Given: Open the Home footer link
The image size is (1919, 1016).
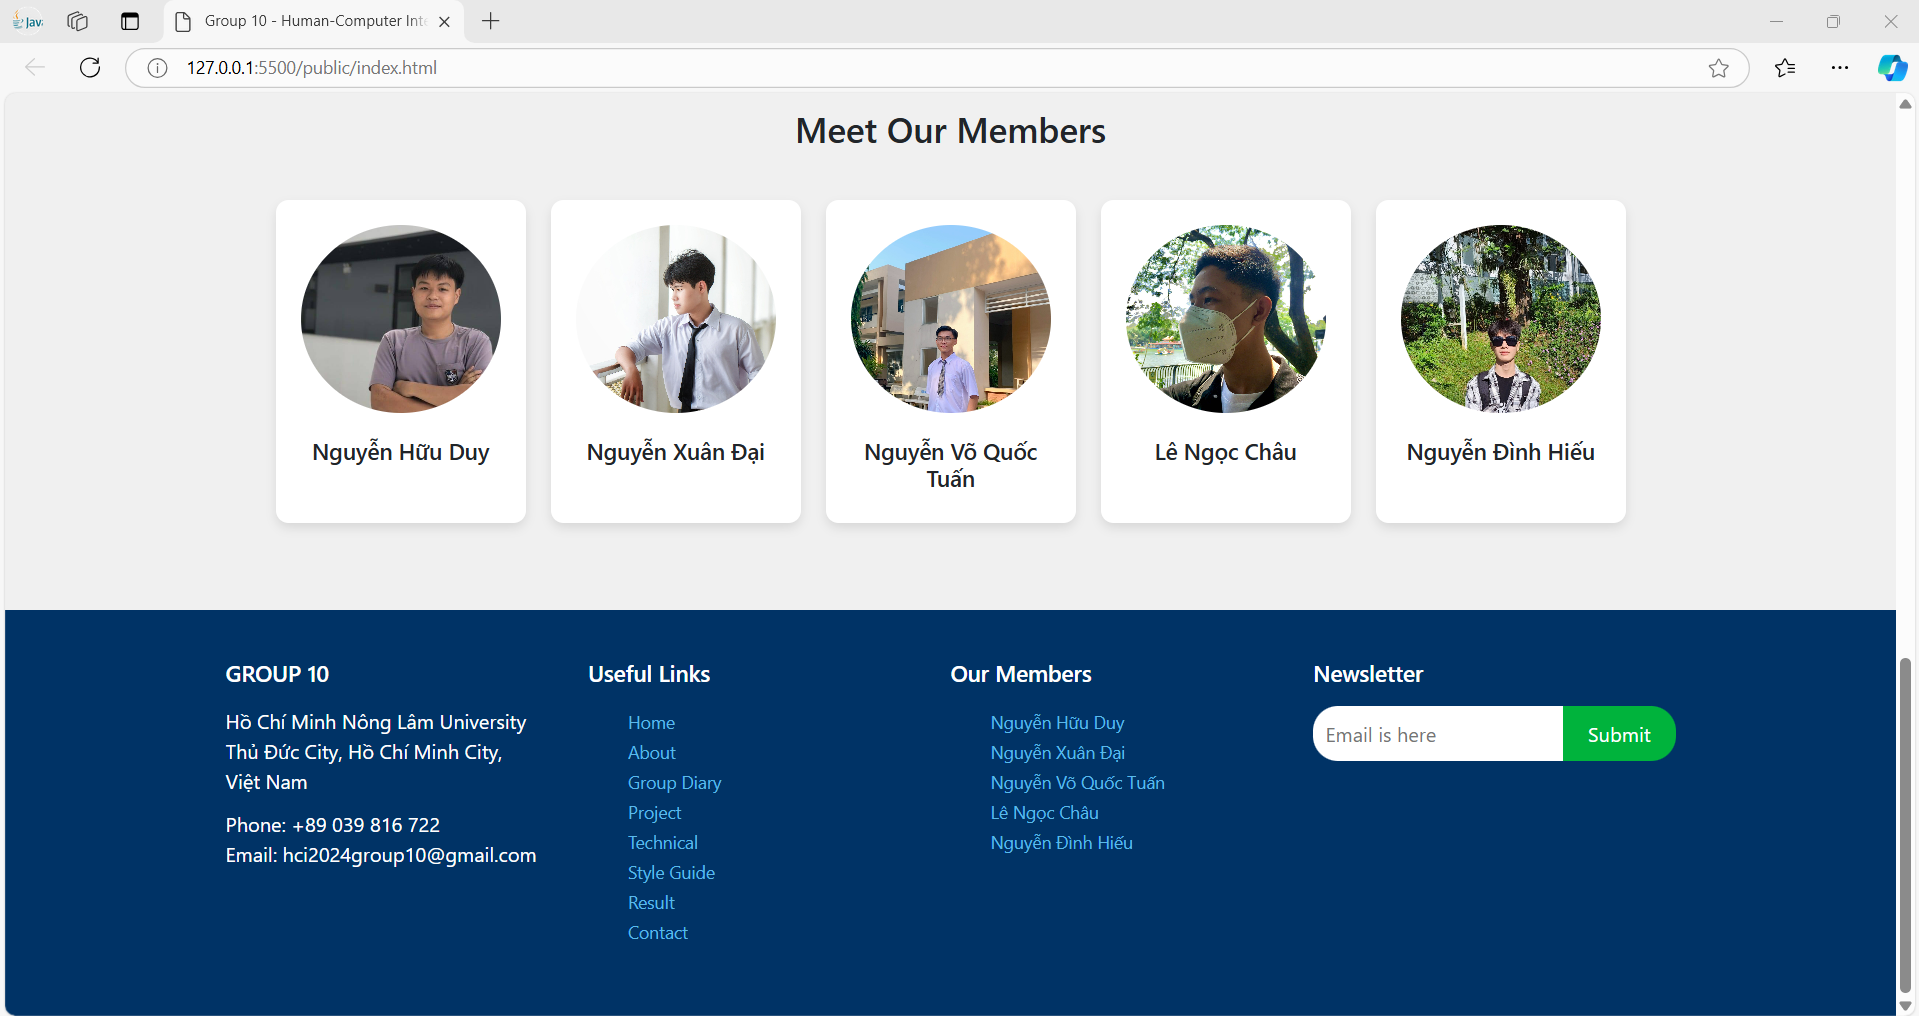Looking at the screenshot, I should [x=651, y=722].
